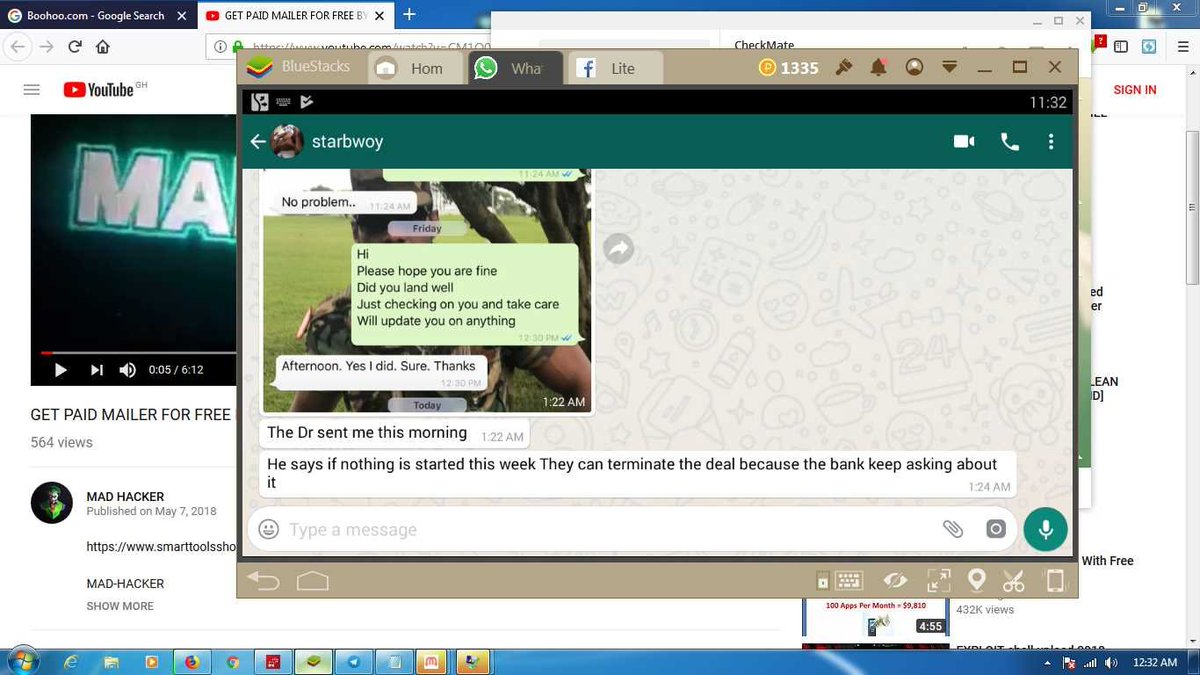Go back in the browser
This screenshot has width=1200, height=675.
click(18, 47)
